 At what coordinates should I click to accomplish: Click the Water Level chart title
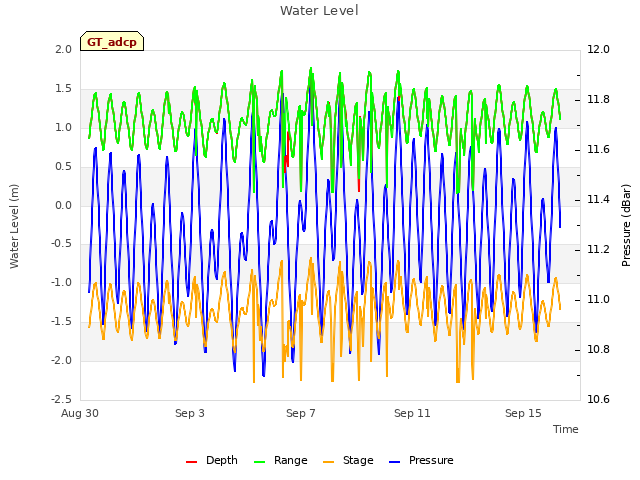pyautogui.click(x=319, y=10)
